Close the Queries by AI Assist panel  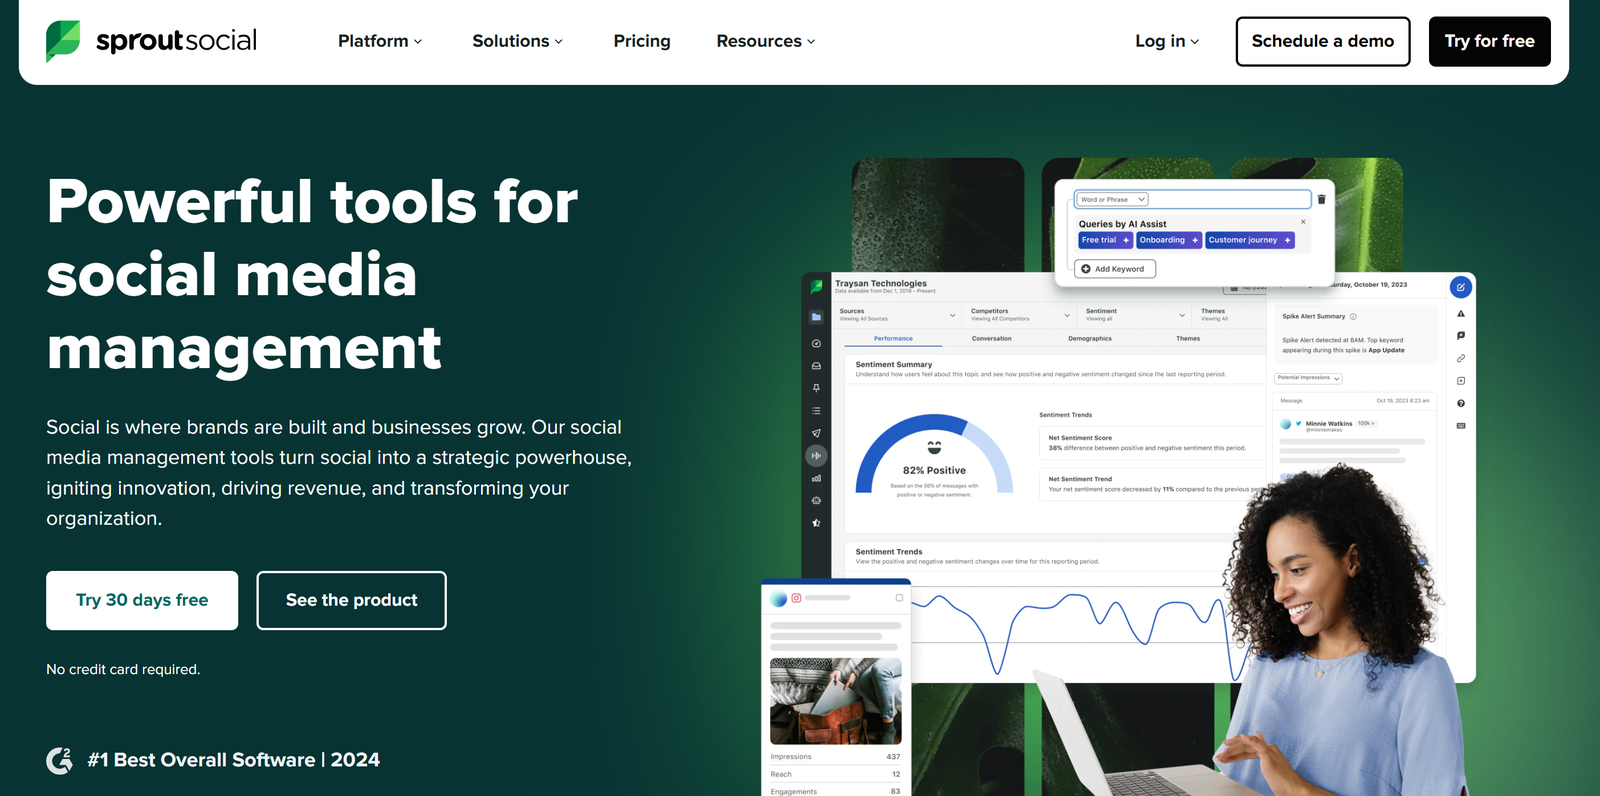[1303, 222]
